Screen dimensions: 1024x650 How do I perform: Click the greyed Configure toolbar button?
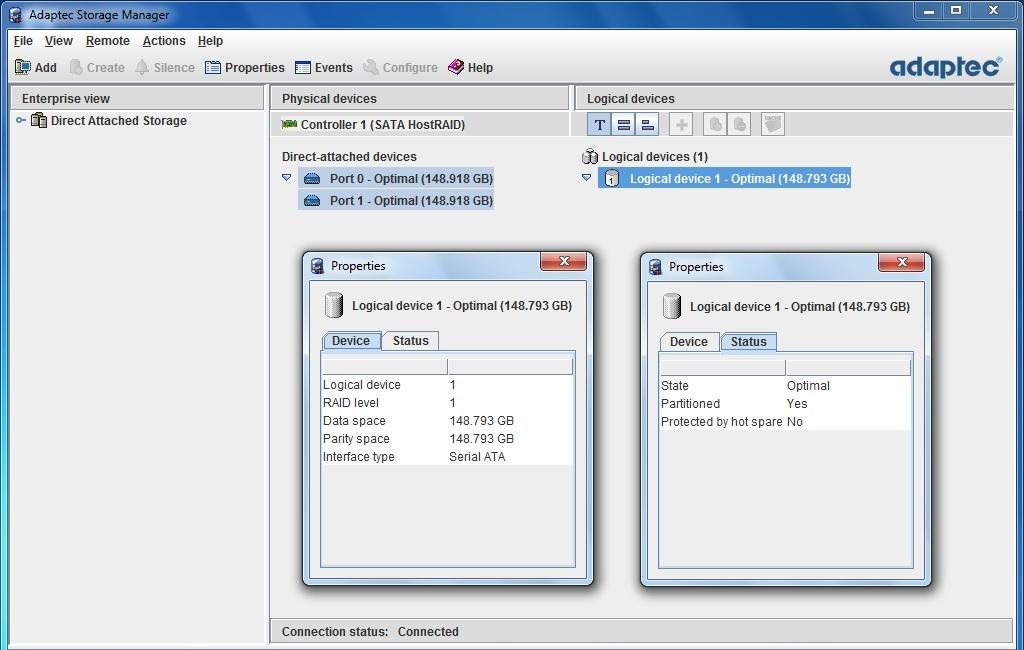(x=400, y=67)
